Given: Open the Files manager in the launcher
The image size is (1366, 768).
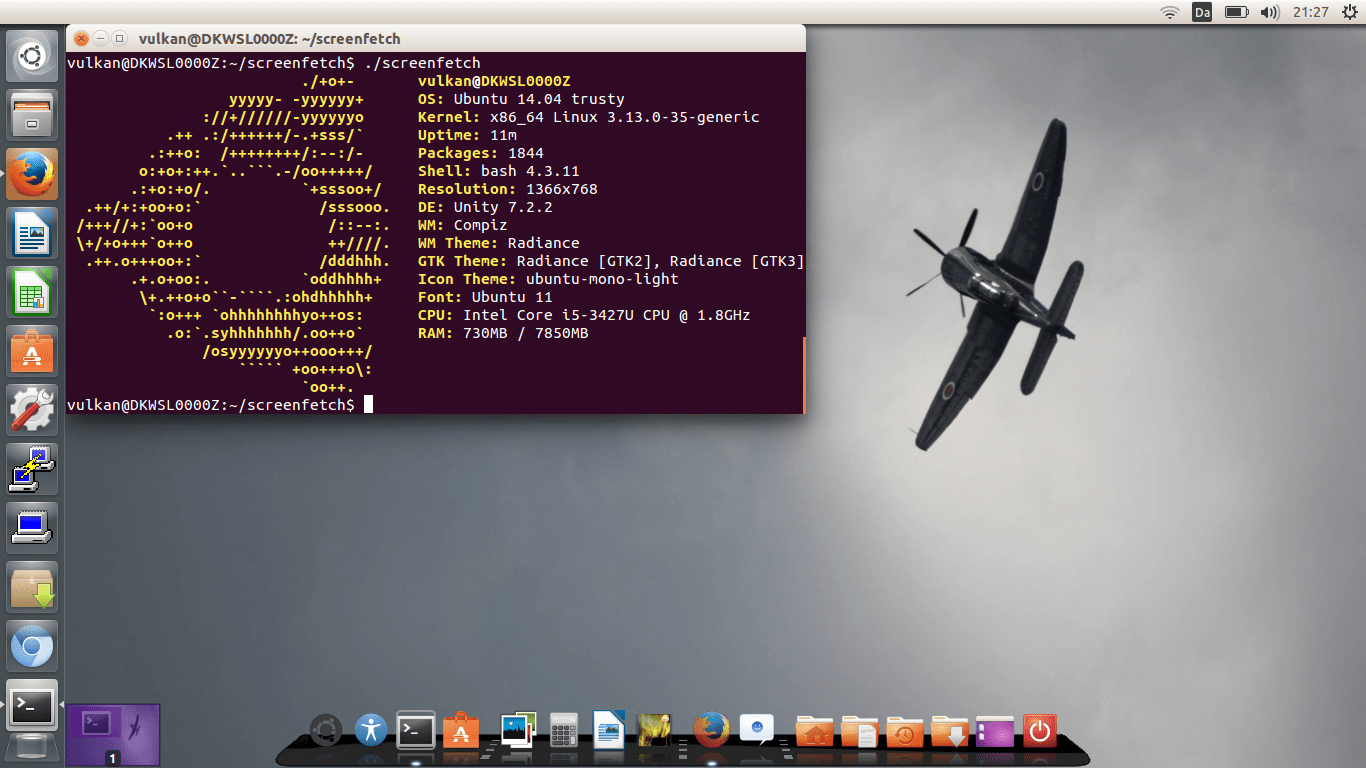Looking at the screenshot, I should click(33, 115).
